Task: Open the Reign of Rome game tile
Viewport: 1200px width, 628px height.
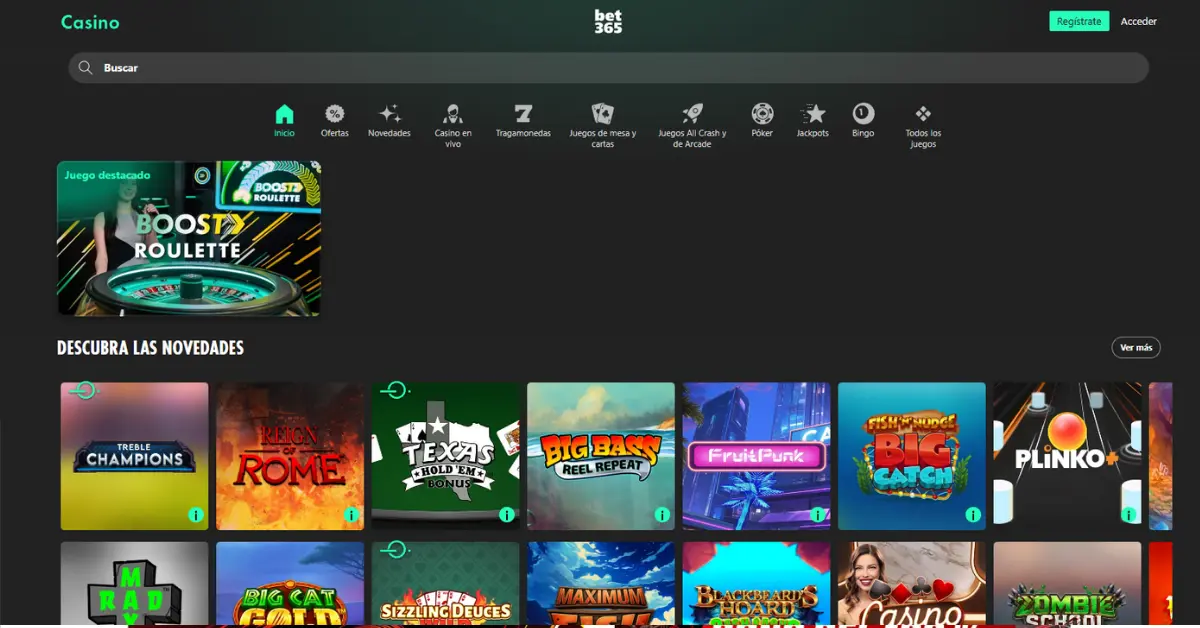Action: [x=290, y=456]
